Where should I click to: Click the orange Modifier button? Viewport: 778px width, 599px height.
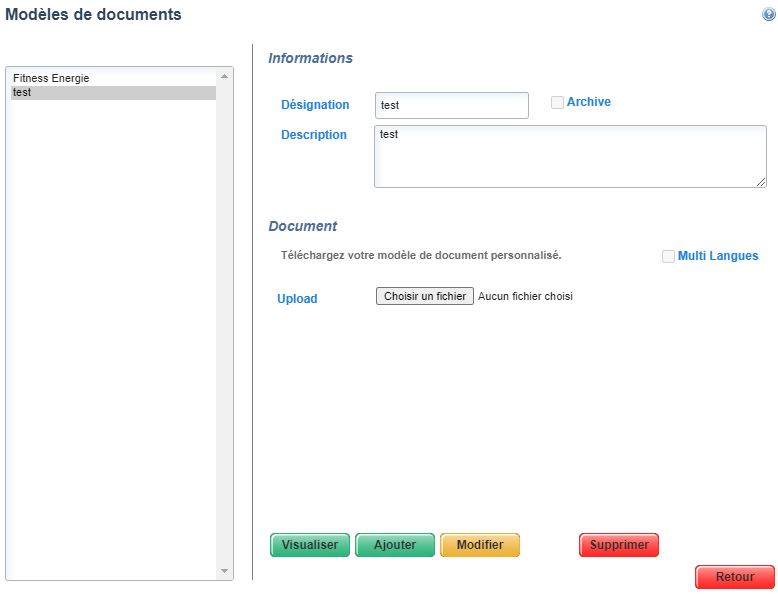pos(480,545)
